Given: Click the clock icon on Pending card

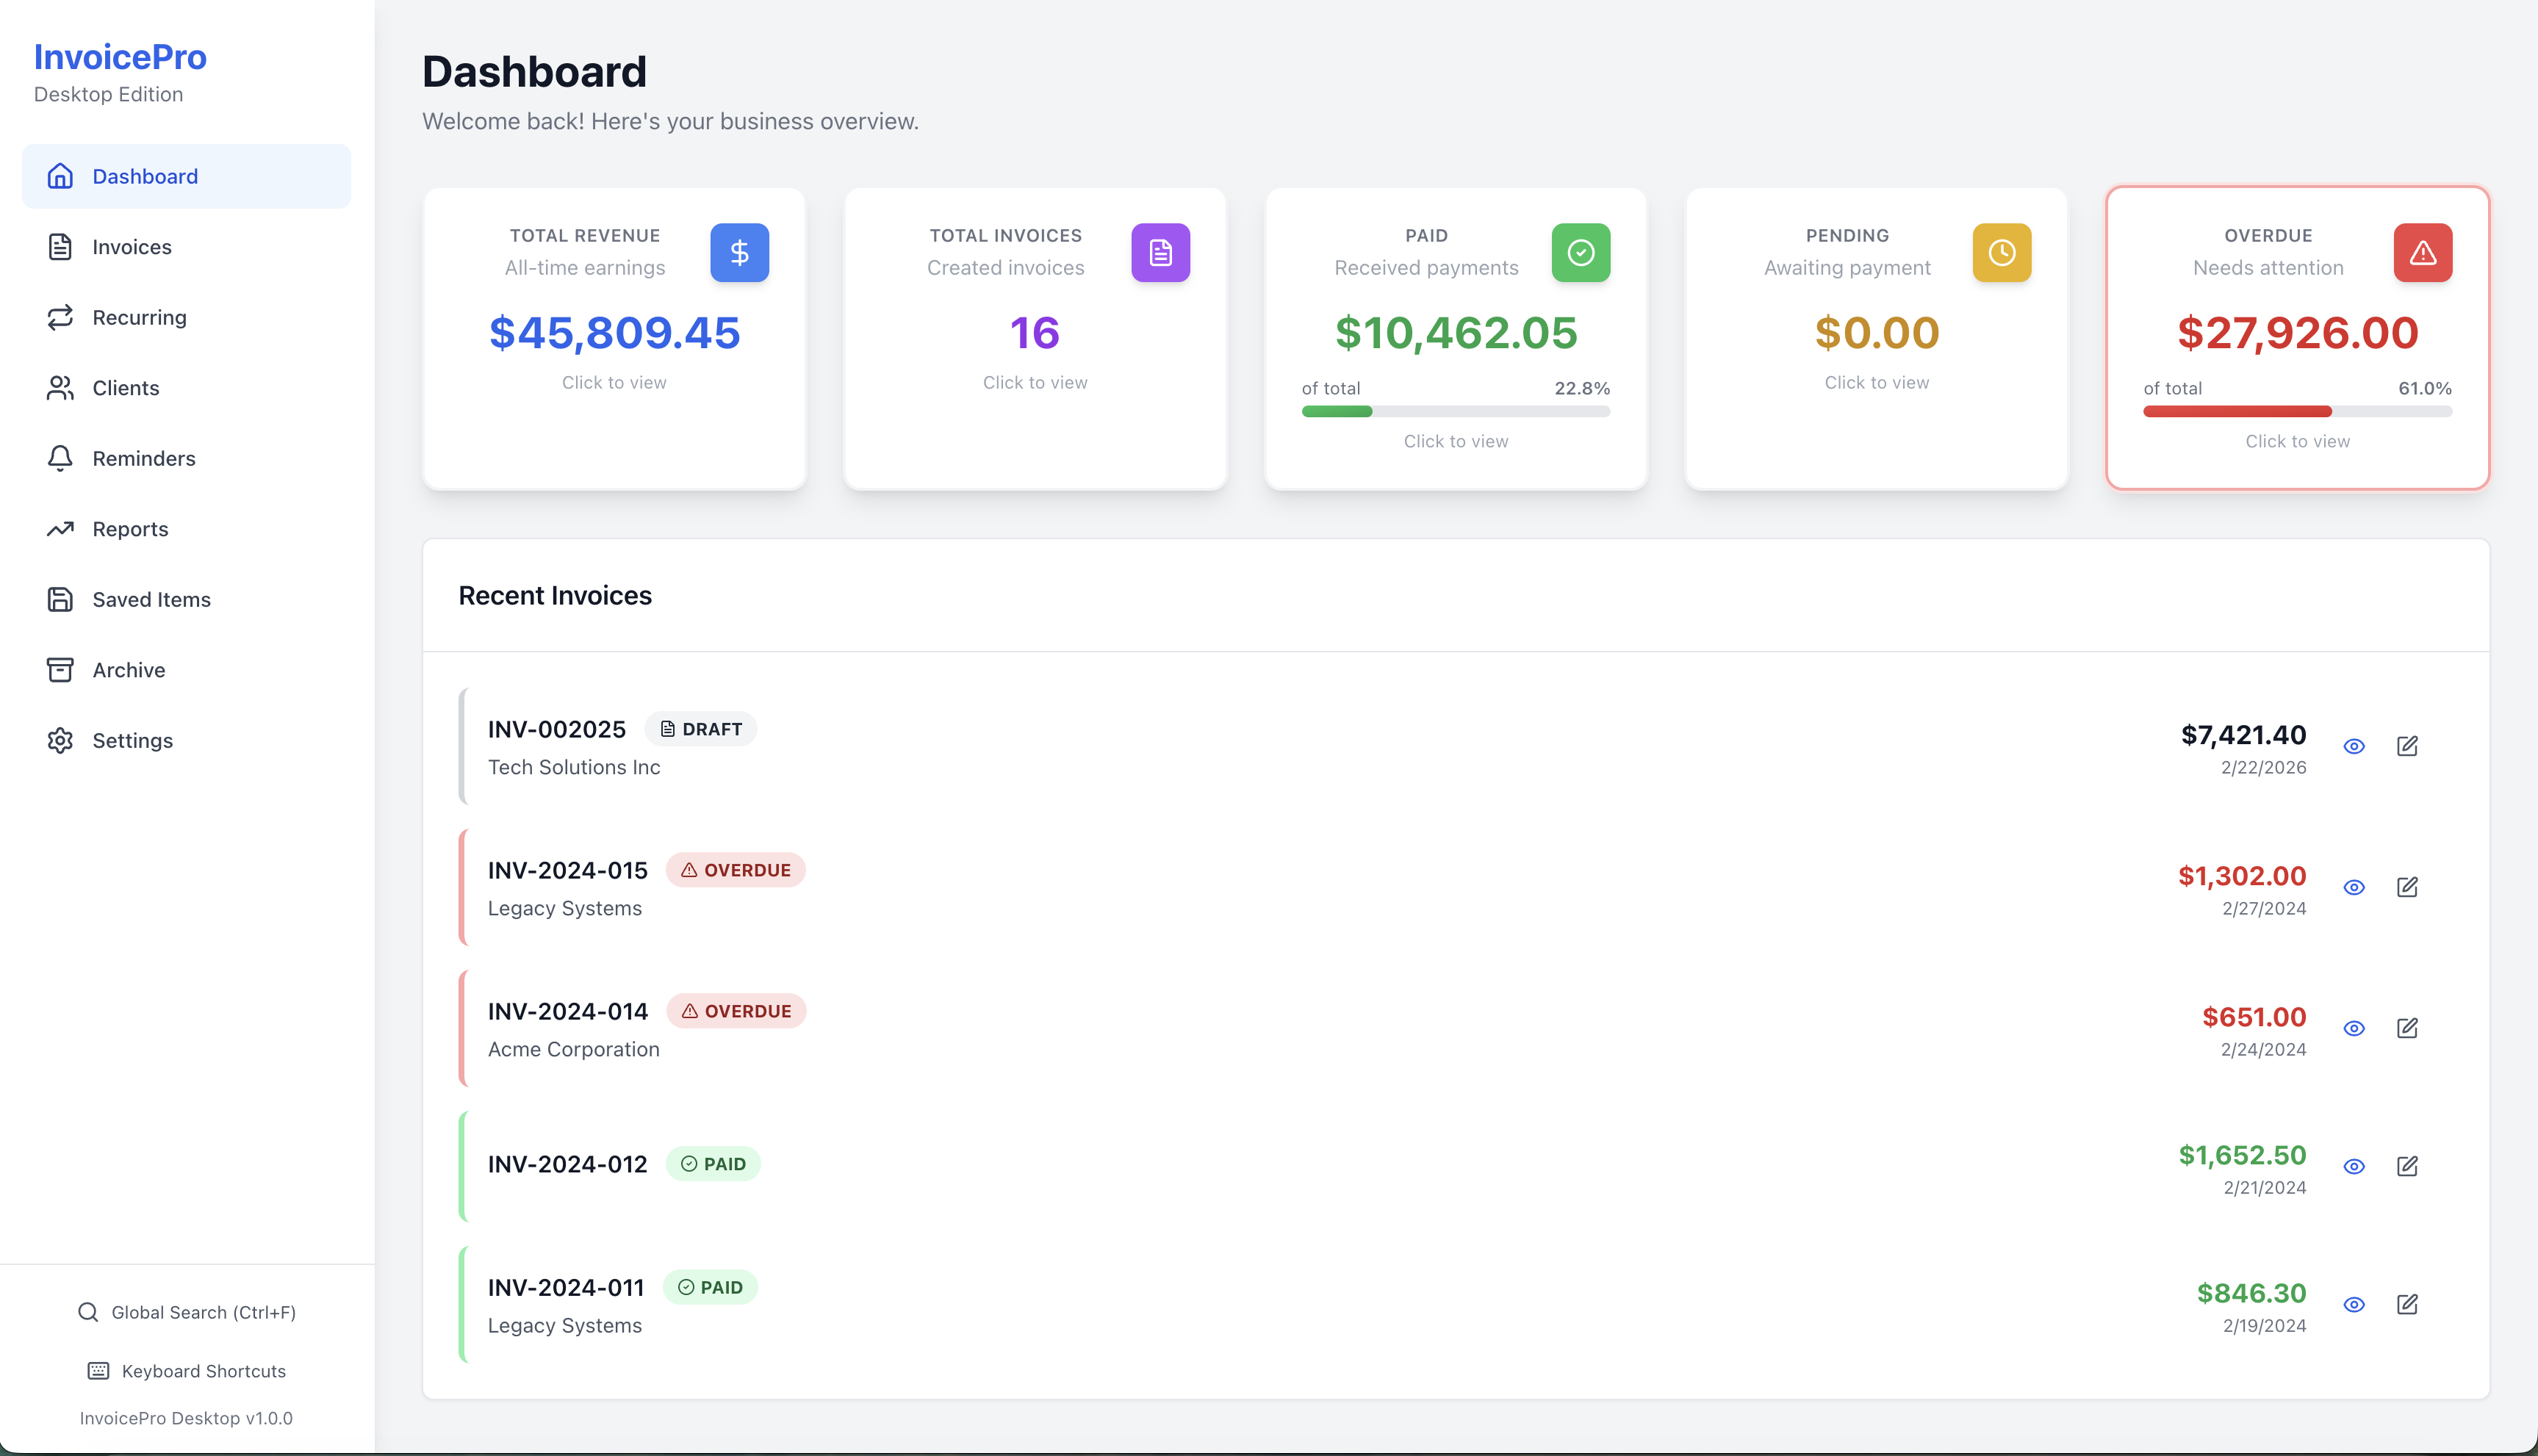Looking at the screenshot, I should point(2001,252).
